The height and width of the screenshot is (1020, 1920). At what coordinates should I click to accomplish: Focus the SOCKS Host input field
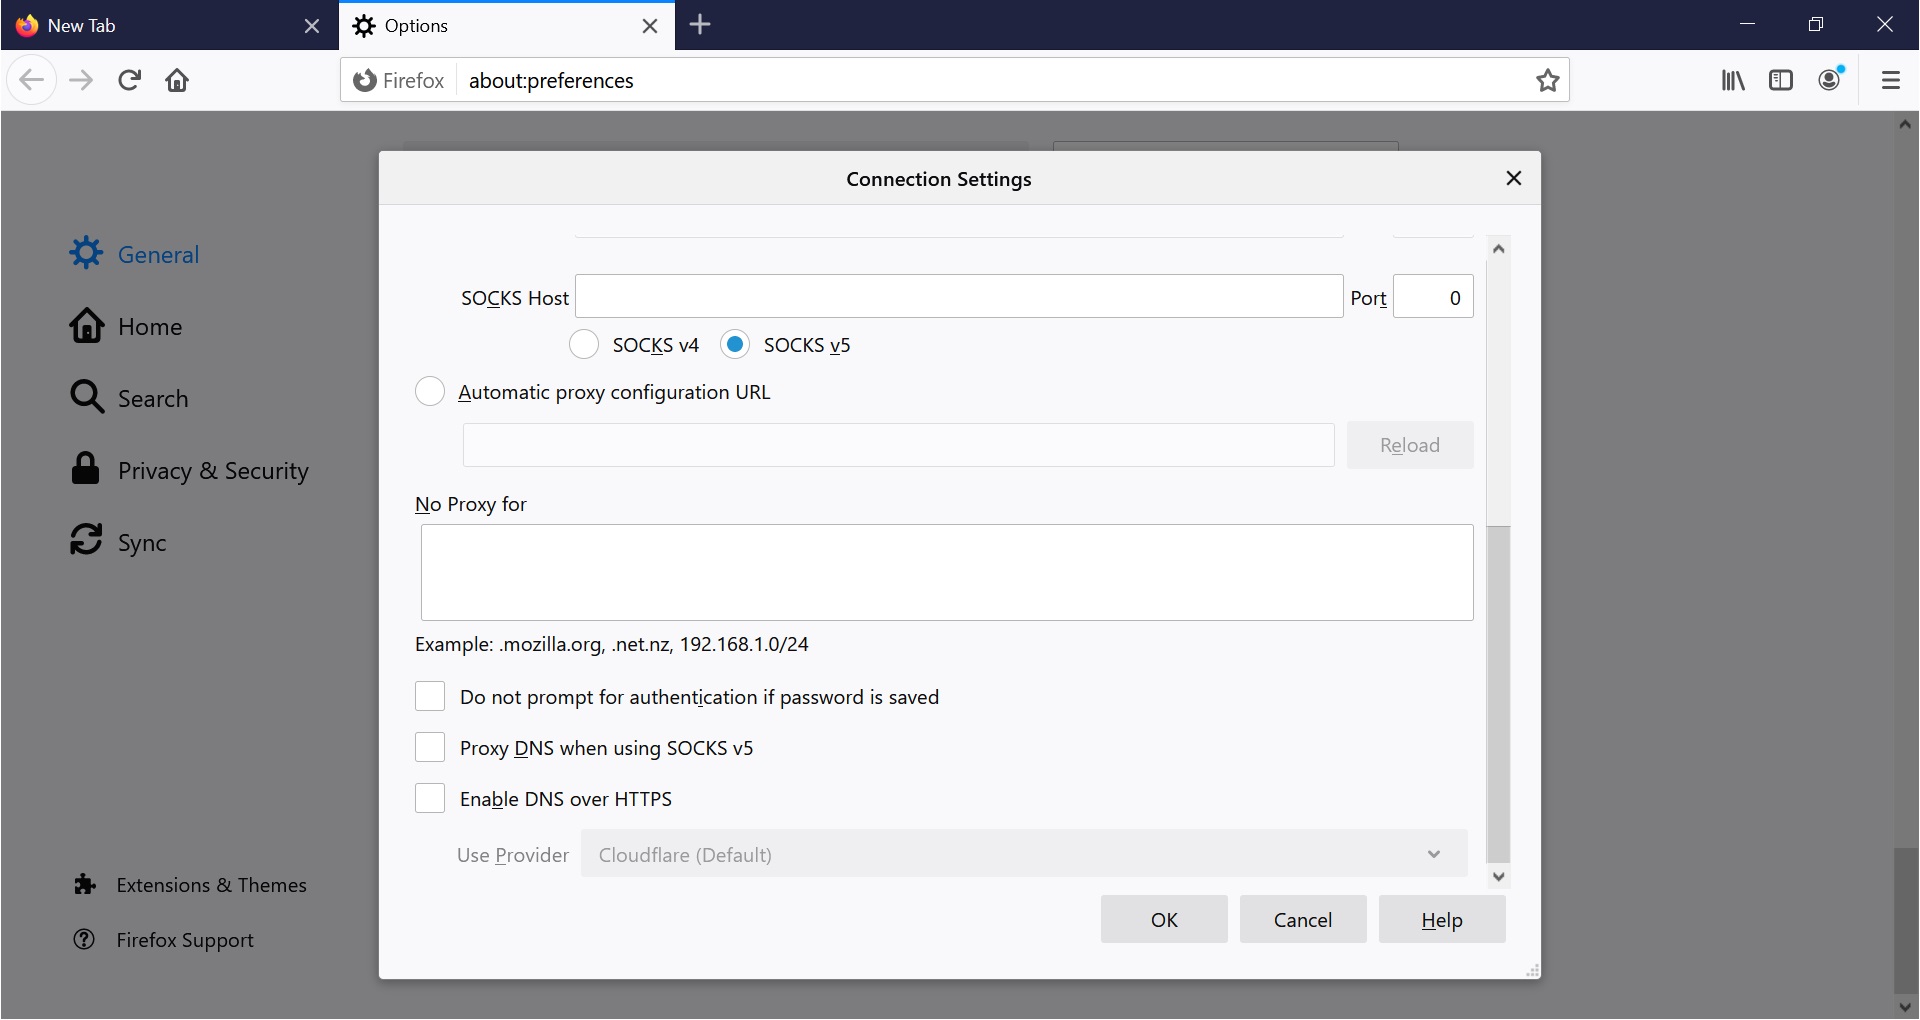pyautogui.click(x=959, y=296)
